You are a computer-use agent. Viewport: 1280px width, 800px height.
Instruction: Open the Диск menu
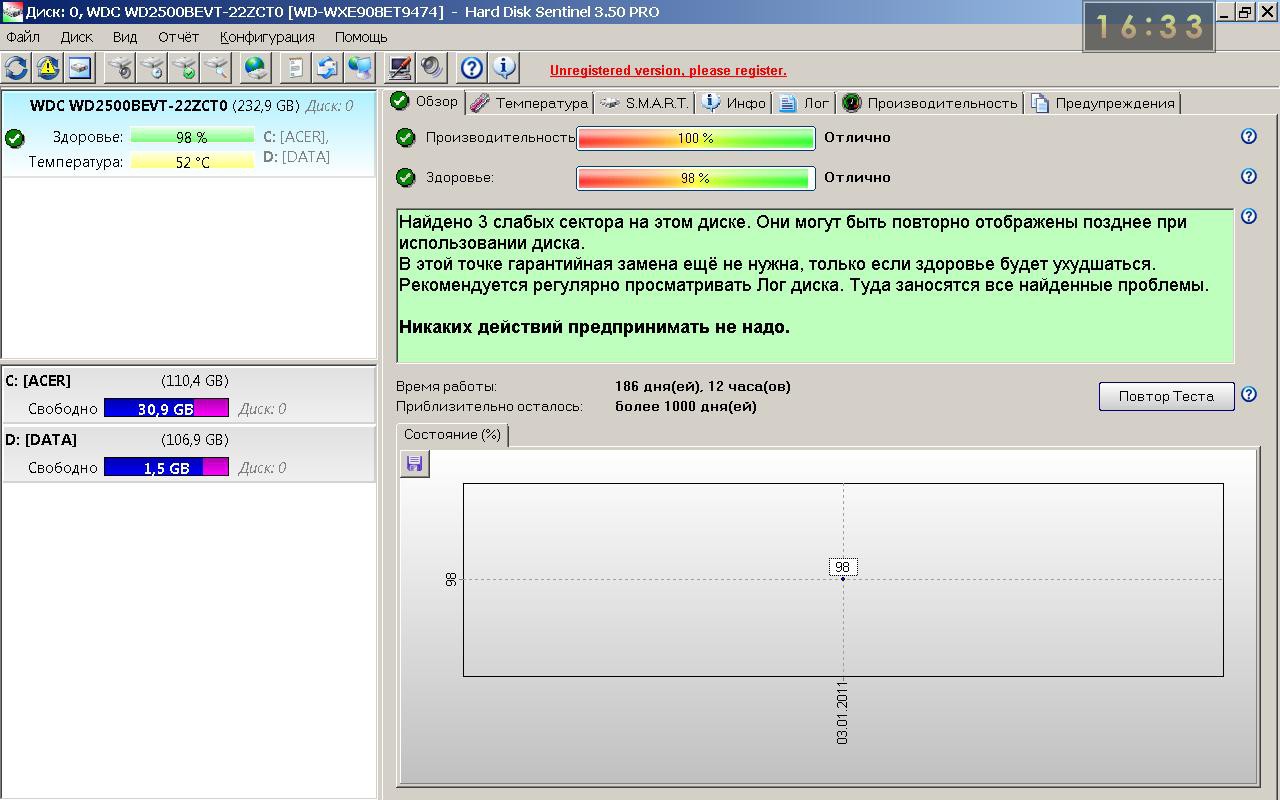pos(77,37)
